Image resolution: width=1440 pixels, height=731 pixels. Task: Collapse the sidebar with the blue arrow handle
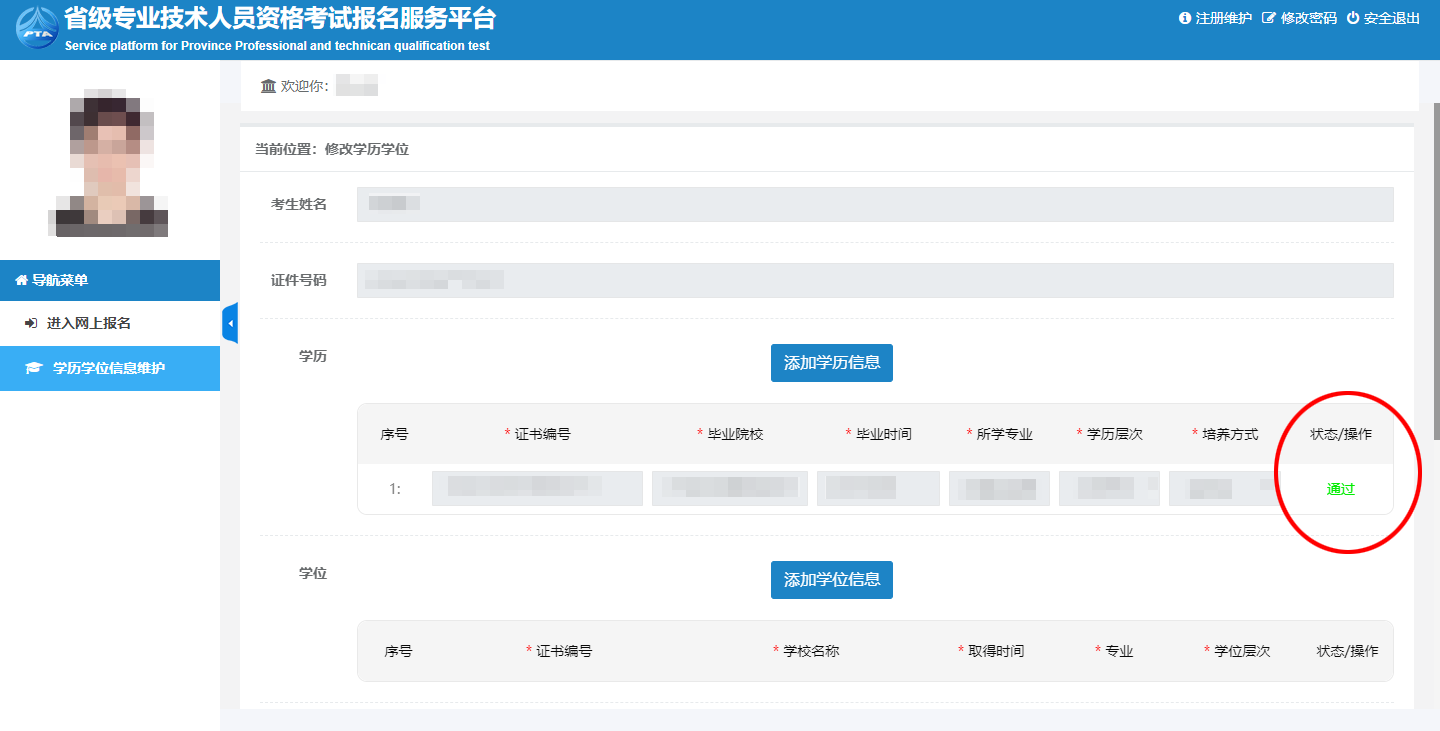230,323
